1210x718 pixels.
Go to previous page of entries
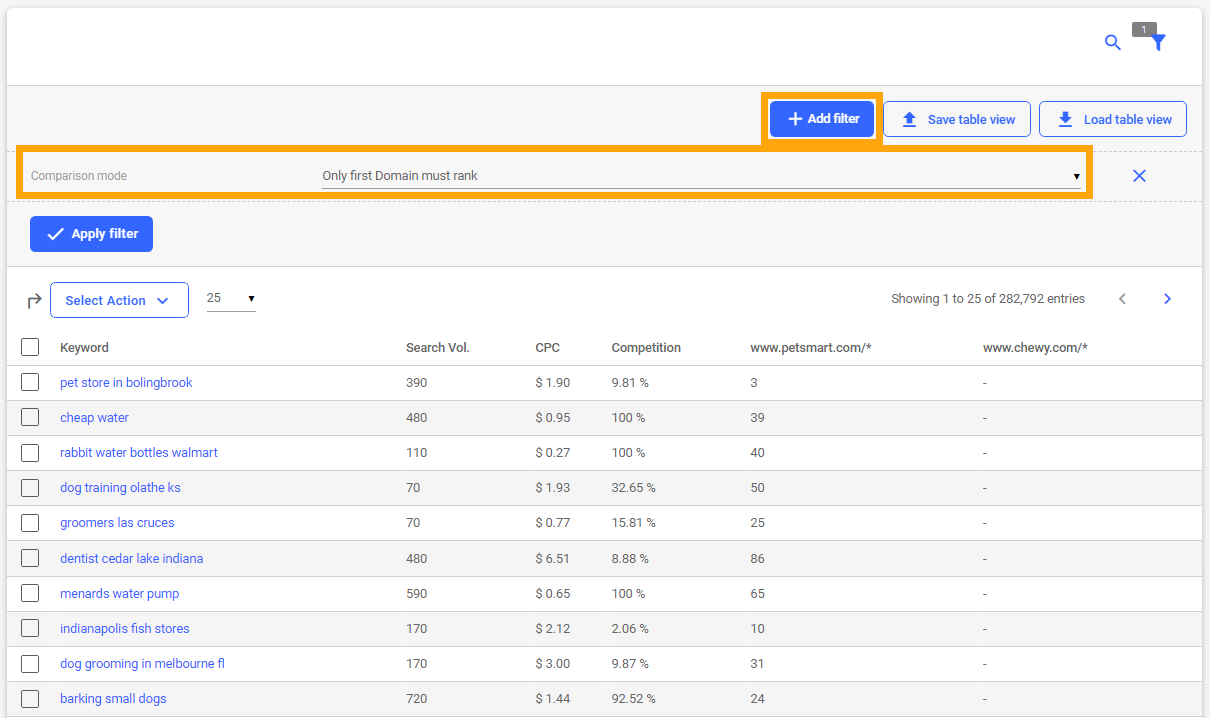(1122, 299)
